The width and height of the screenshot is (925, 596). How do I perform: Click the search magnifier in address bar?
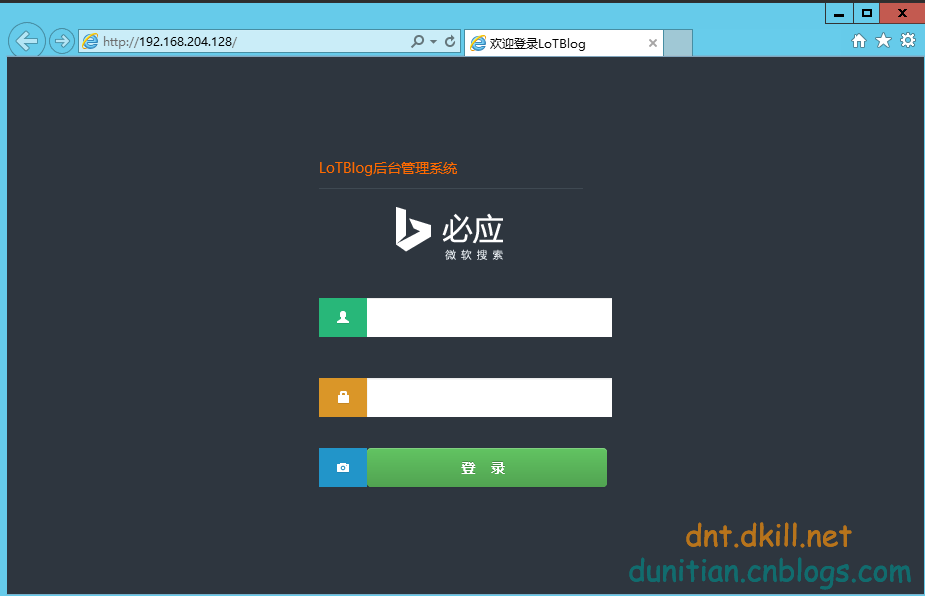pos(418,41)
